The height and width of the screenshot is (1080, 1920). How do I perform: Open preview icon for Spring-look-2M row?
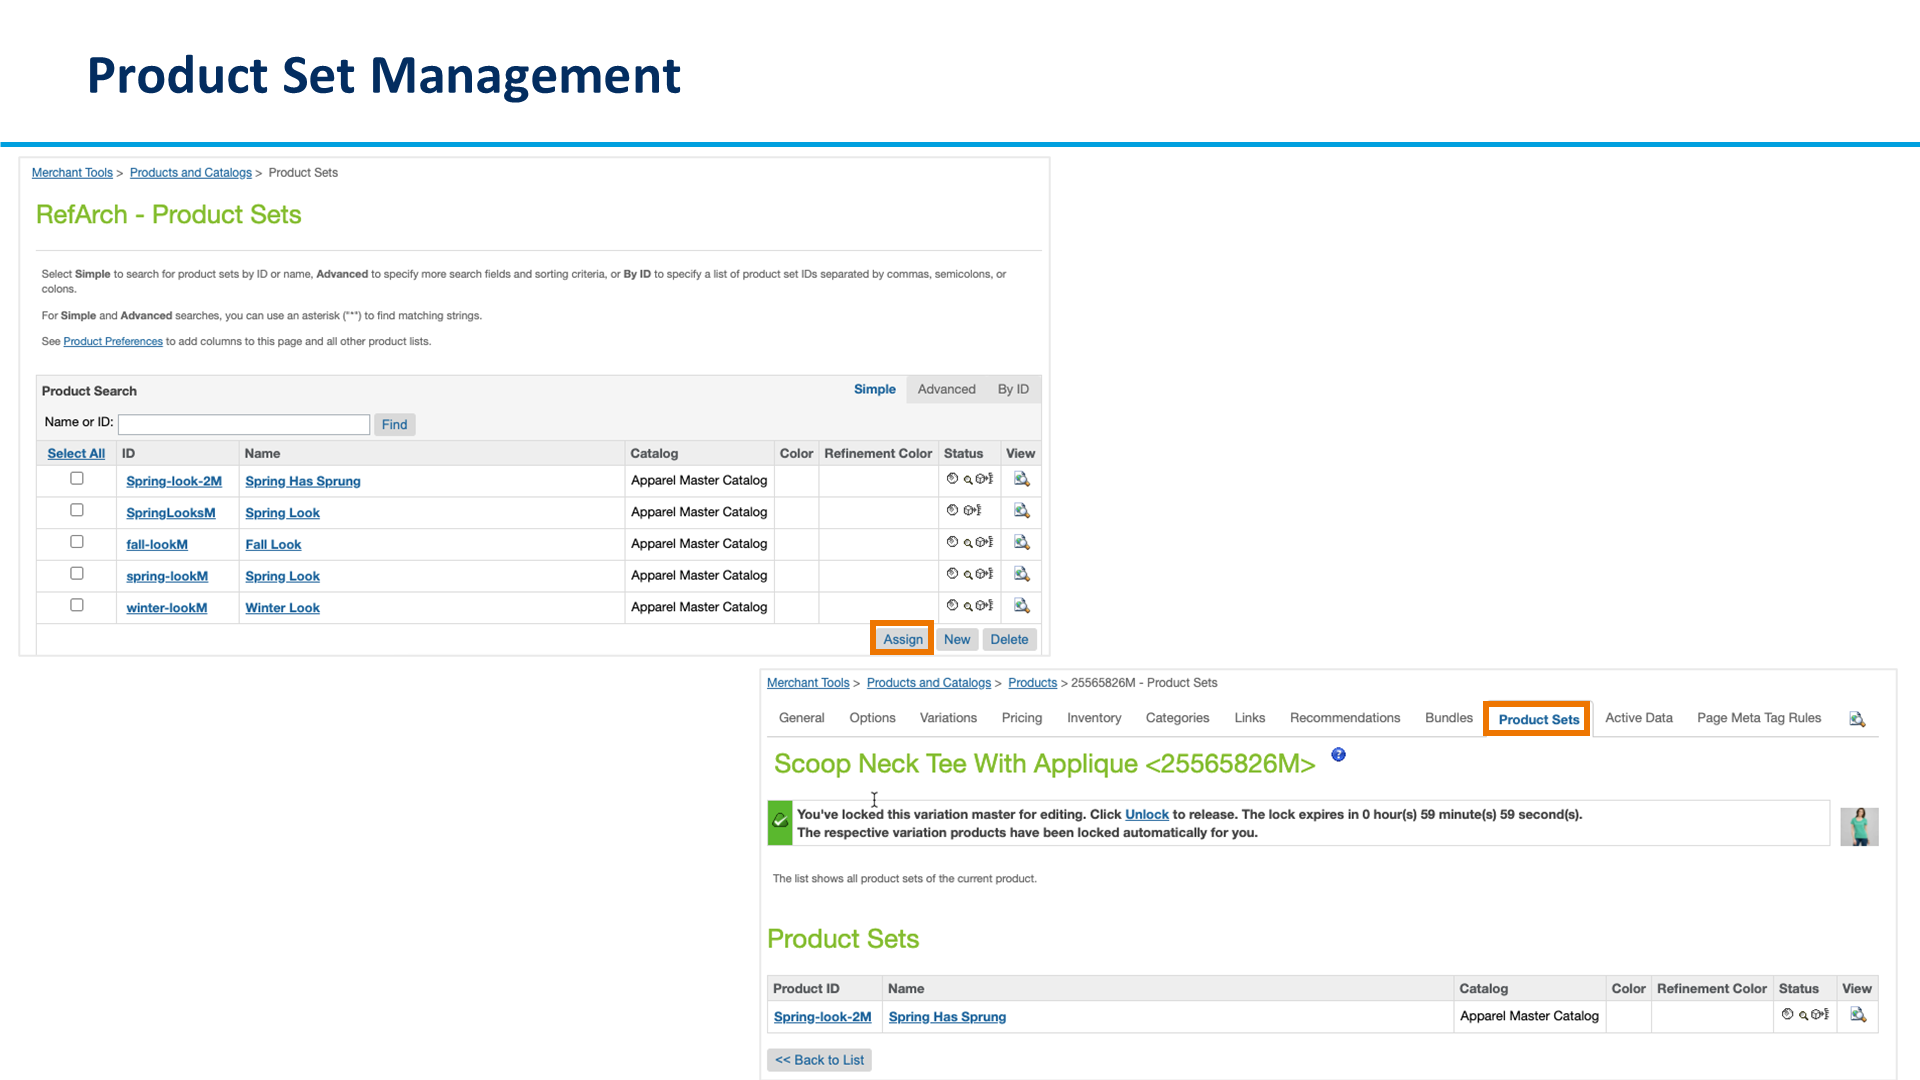click(x=1021, y=480)
